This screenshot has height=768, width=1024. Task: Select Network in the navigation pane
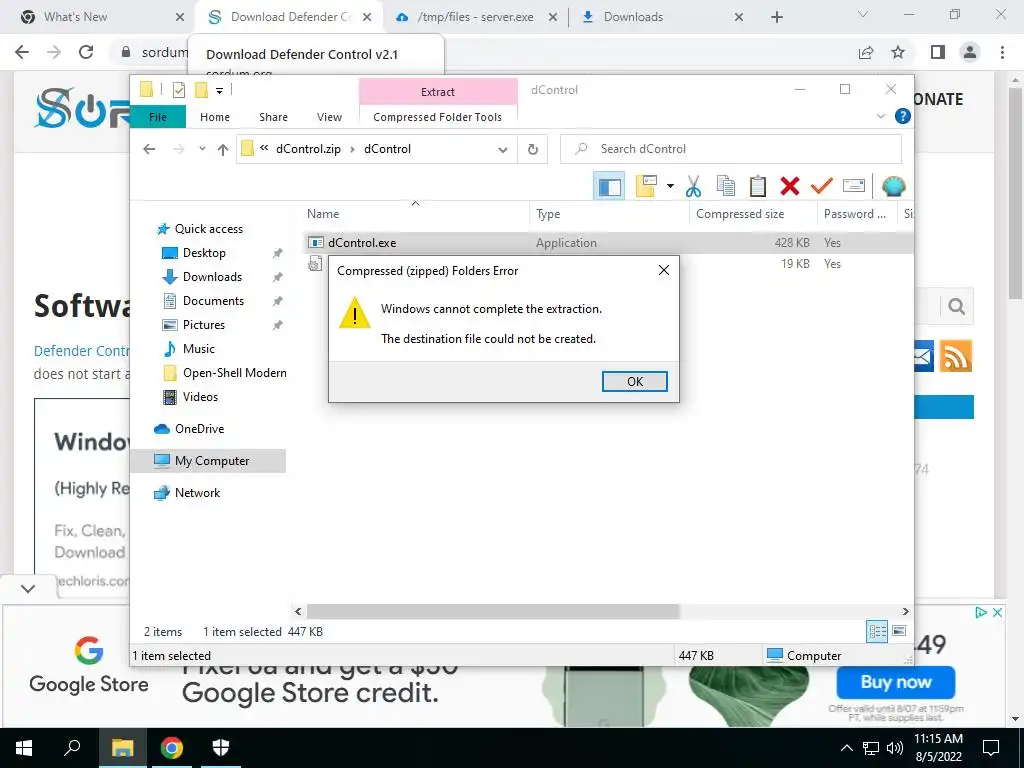coord(197,493)
